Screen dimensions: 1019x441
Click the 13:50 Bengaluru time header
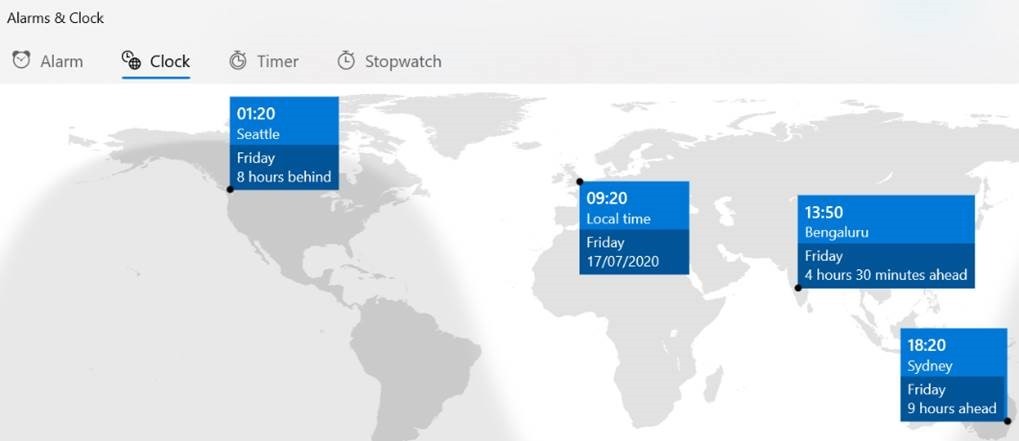[885, 220]
